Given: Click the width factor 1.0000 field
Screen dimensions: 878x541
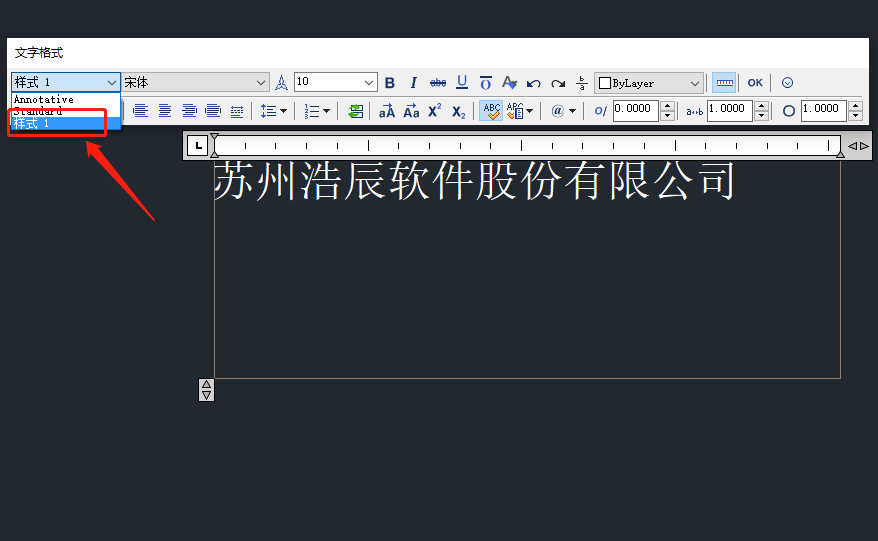Looking at the screenshot, I should tap(824, 111).
